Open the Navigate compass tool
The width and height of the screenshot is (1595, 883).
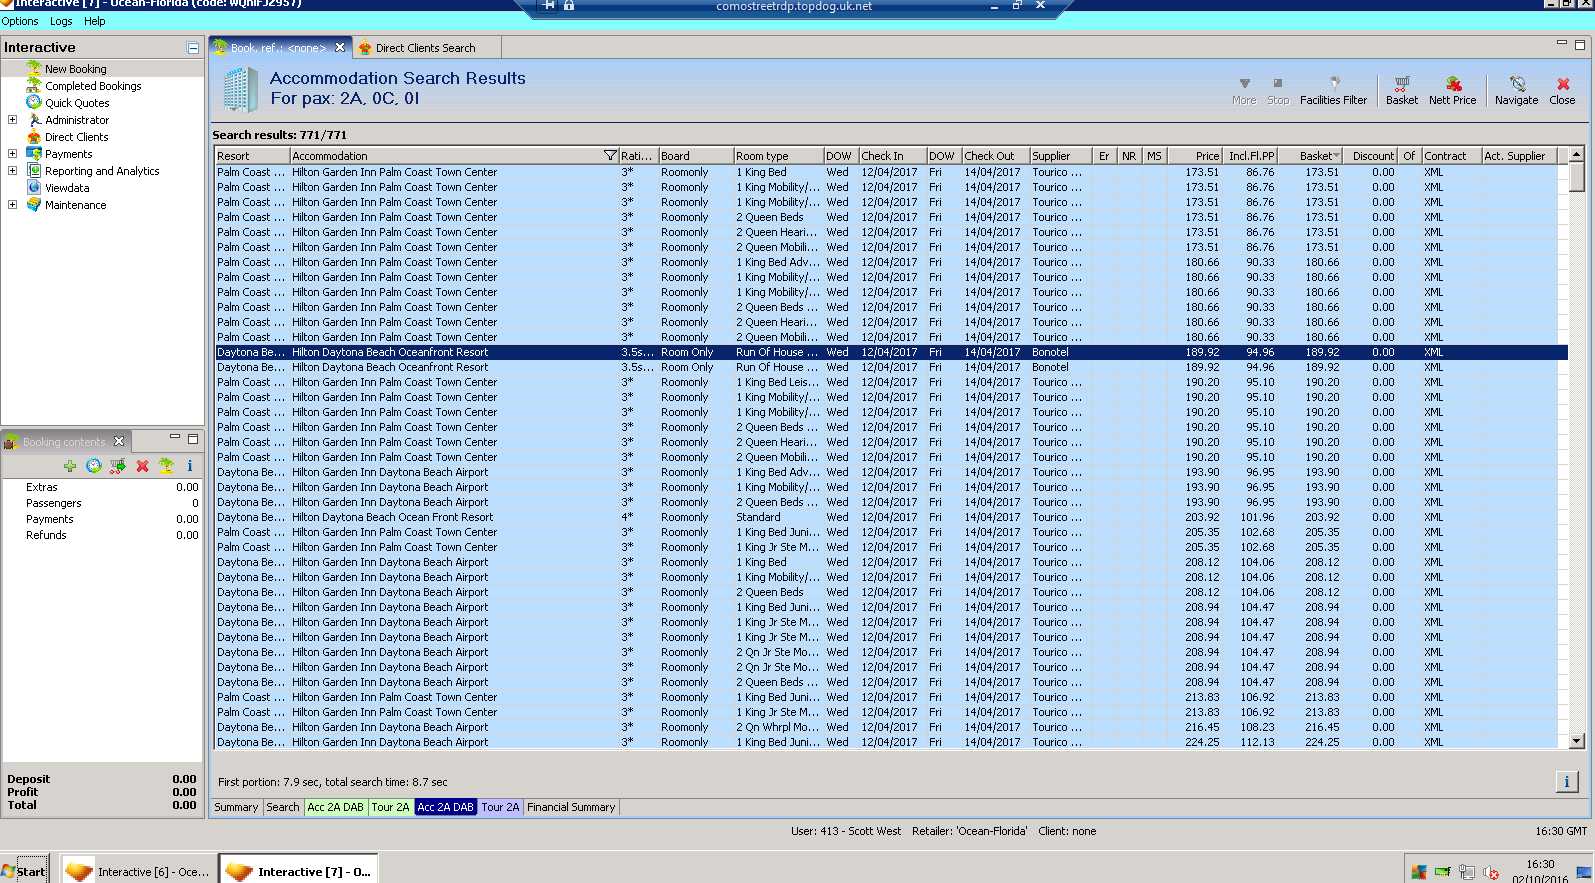[x=1516, y=90]
